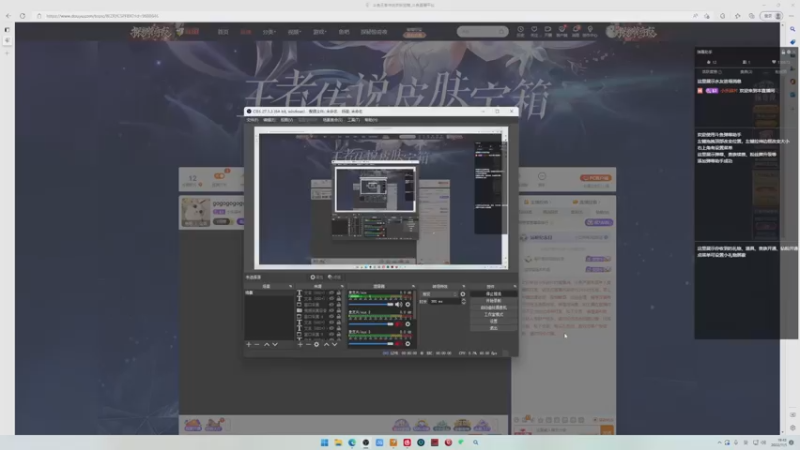Viewport: 800px width, 450px height.
Task: Open OBS 工具(T) menu
Action: [353, 120]
